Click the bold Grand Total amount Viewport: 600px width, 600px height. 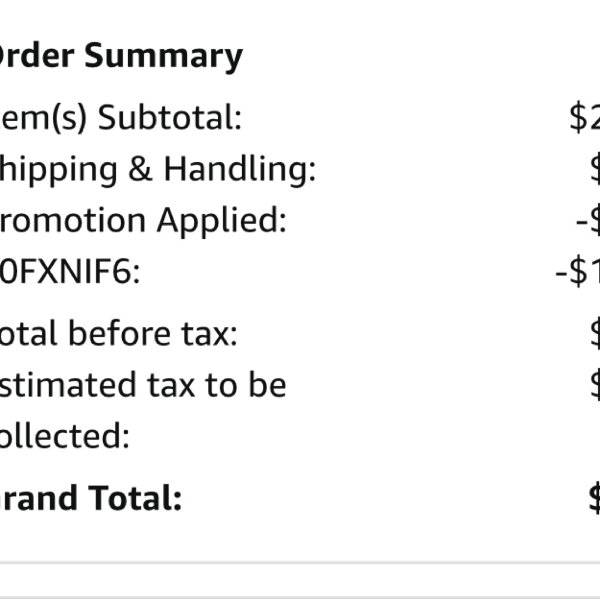pos(595,498)
